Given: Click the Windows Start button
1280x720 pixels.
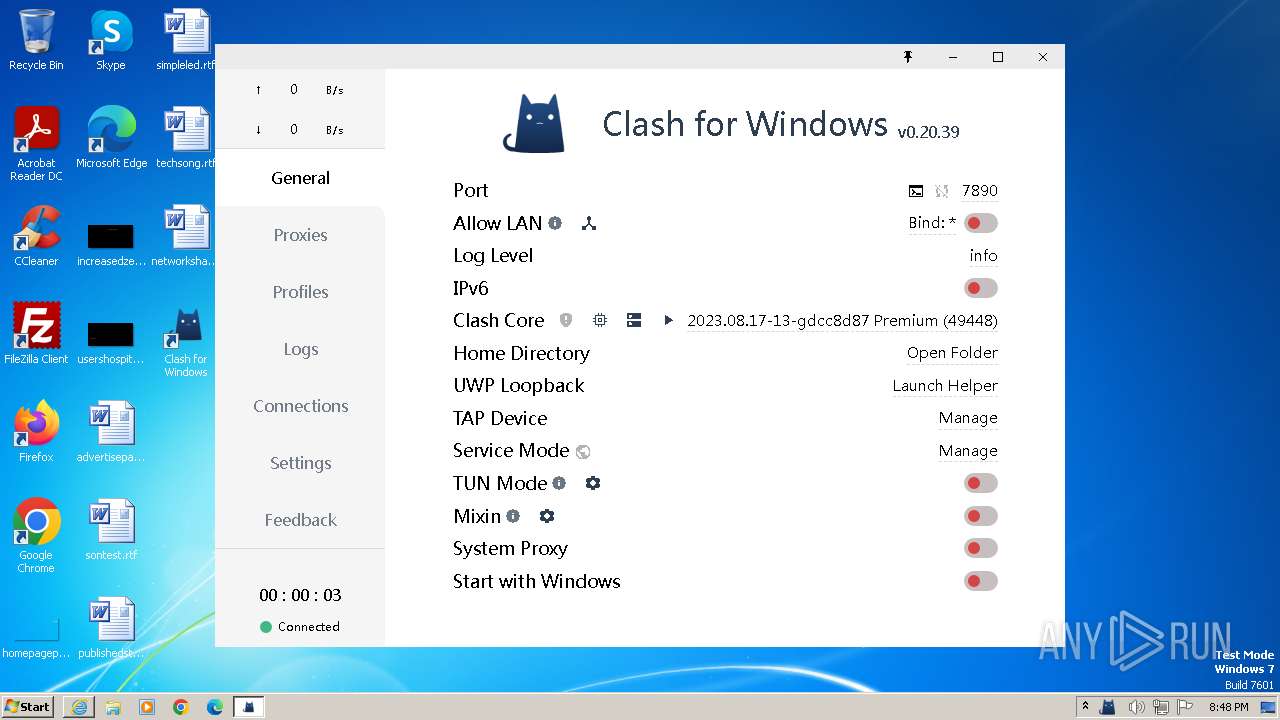Looking at the screenshot, I should click(28, 707).
